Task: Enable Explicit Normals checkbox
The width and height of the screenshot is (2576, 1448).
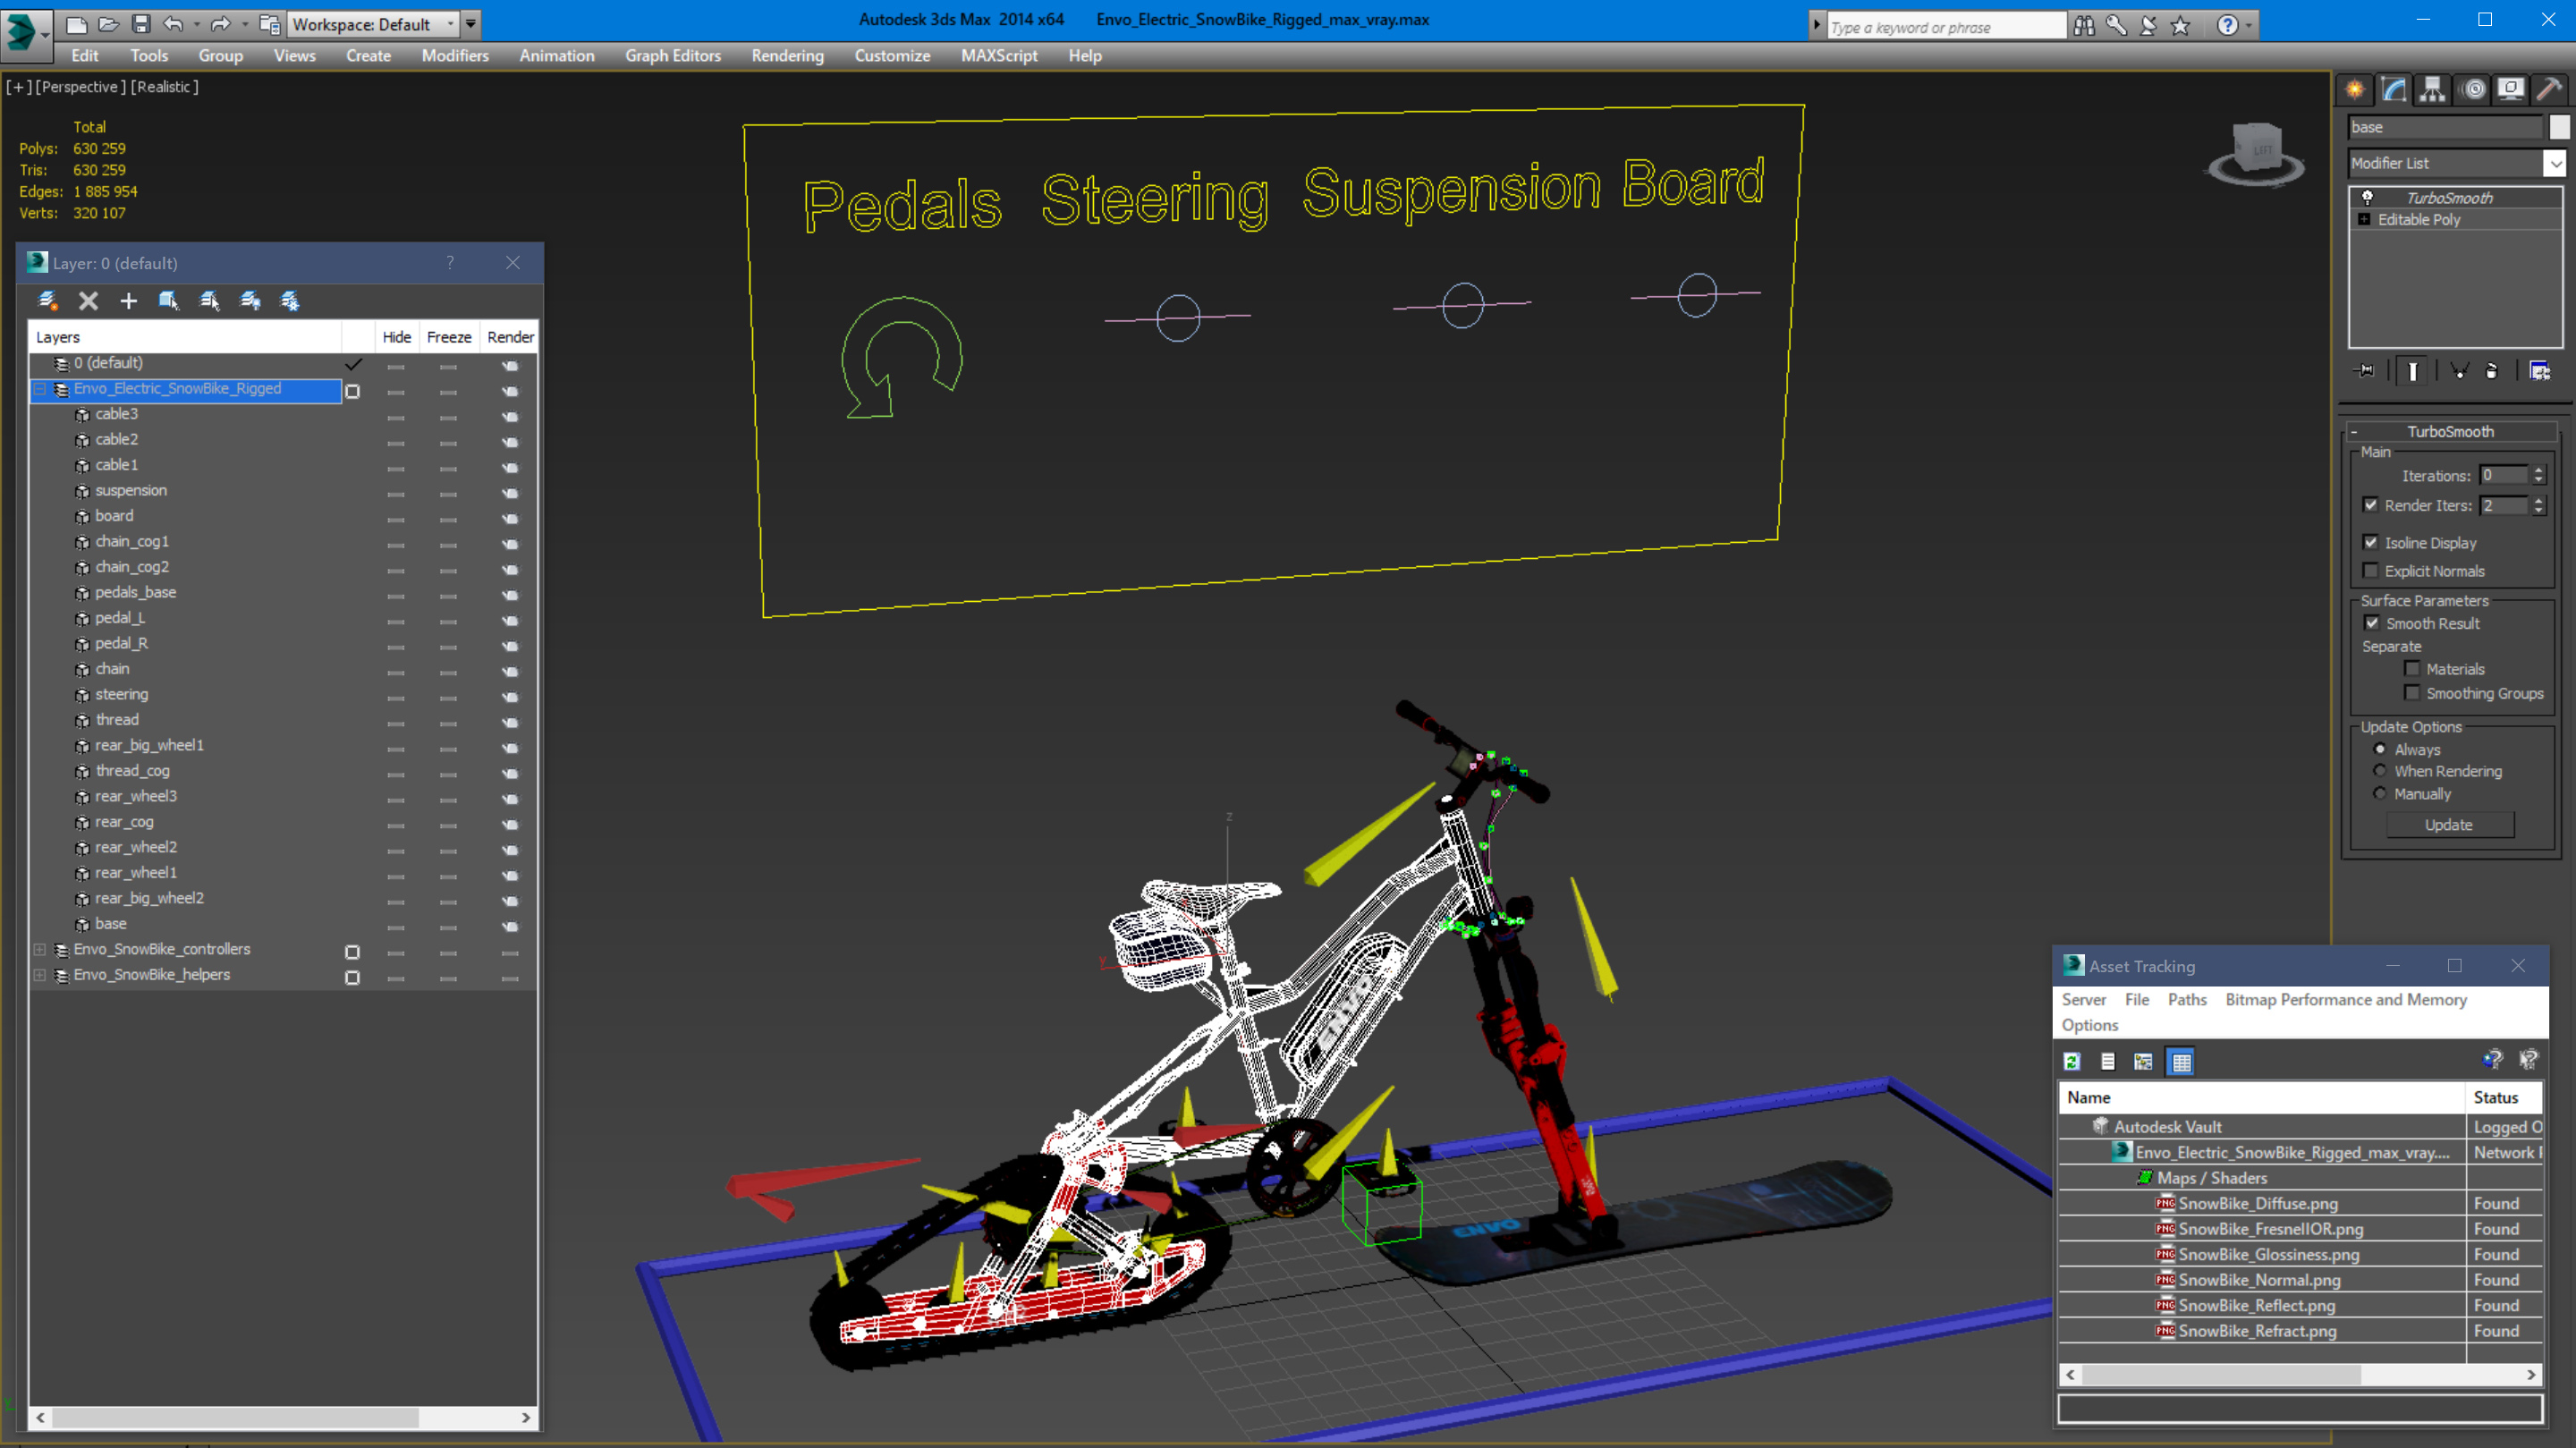Action: click(2371, 570)
